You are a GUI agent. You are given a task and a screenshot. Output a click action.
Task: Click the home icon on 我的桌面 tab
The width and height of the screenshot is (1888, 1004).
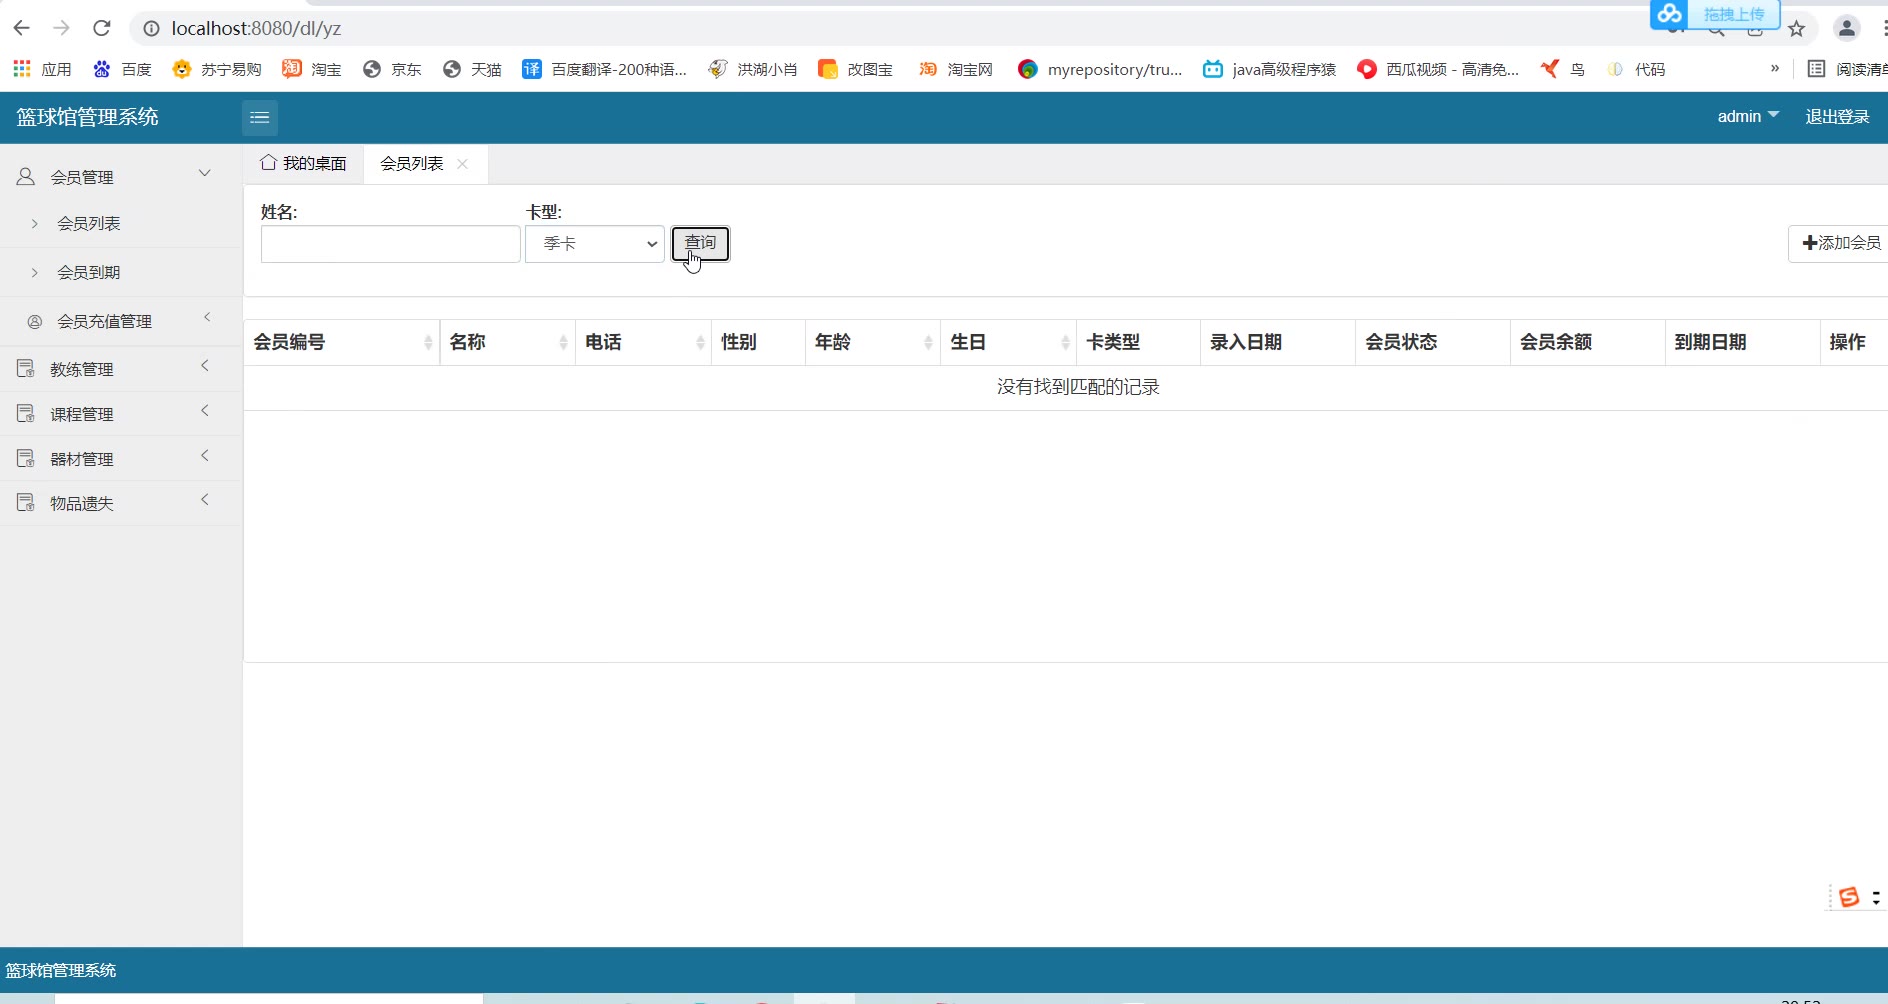268,163
